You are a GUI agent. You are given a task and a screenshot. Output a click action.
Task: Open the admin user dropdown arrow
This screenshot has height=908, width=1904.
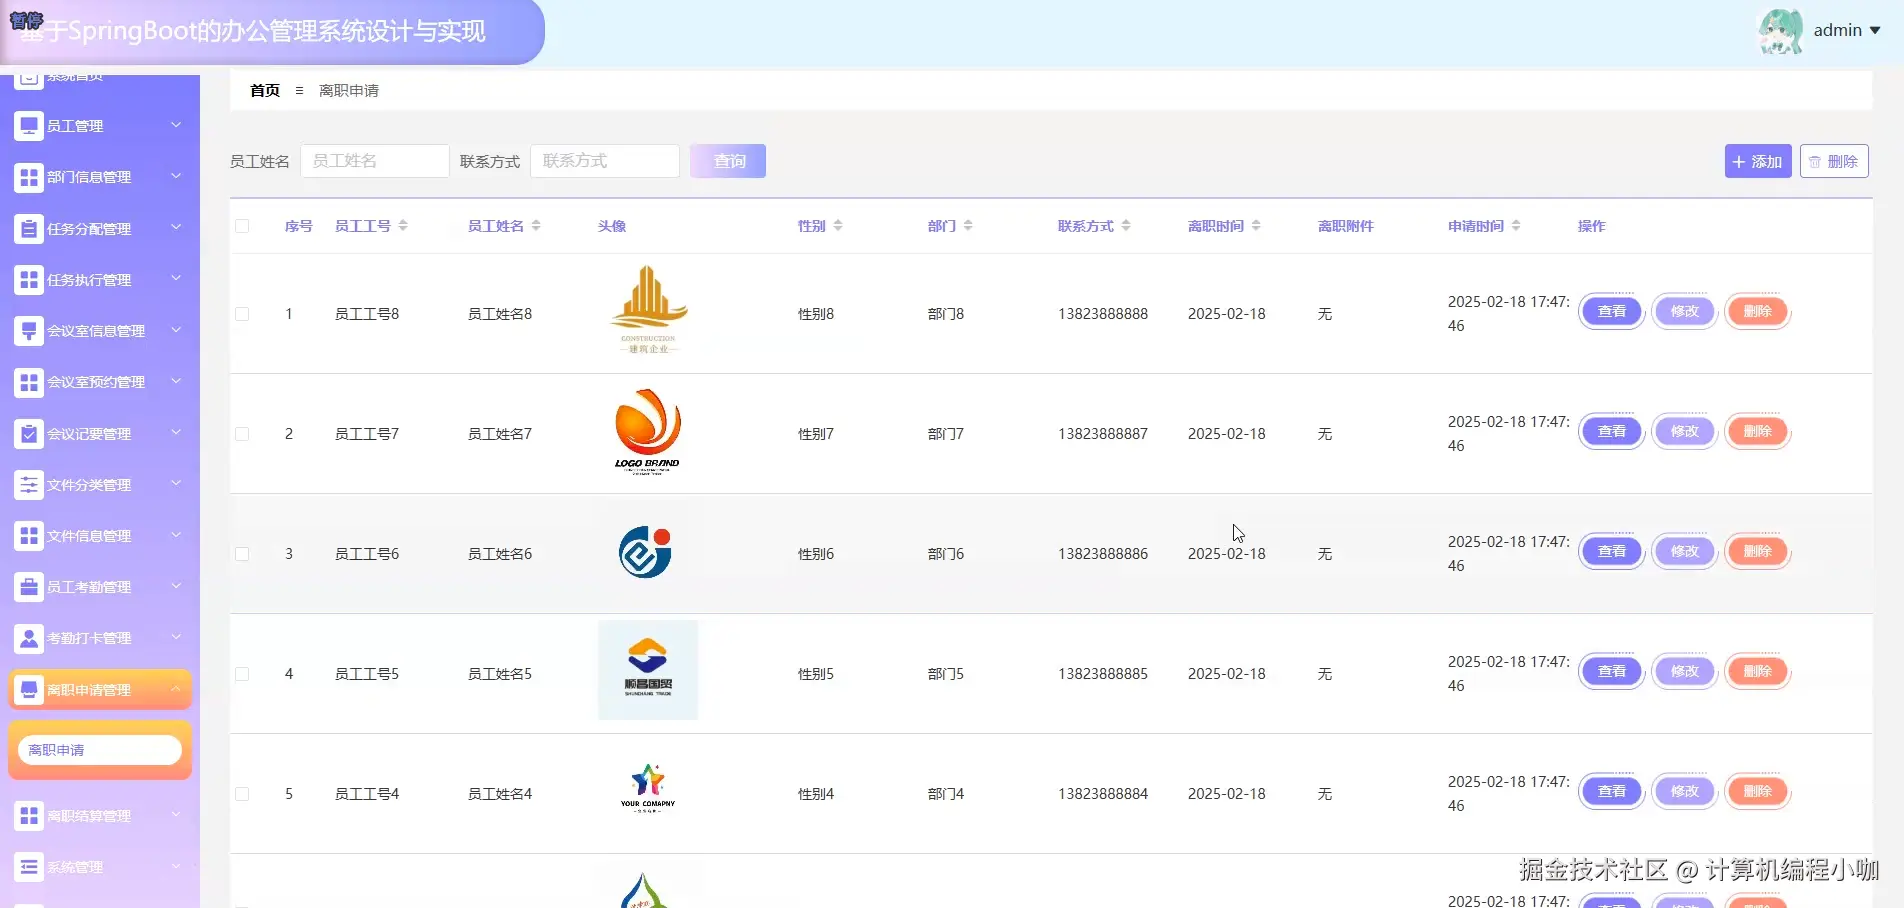(1875, 30)
